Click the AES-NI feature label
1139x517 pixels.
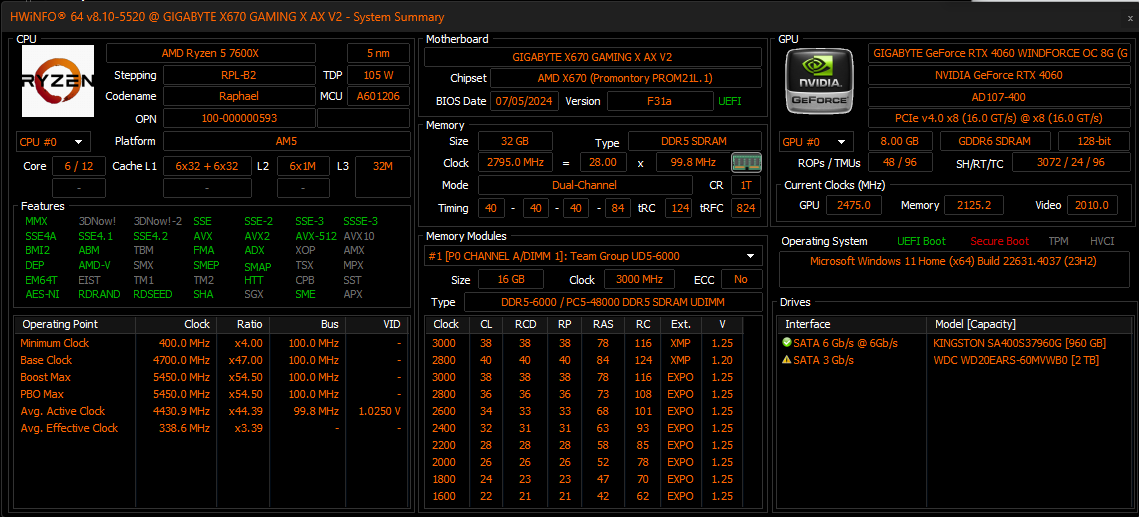click(x=40, y=294)
